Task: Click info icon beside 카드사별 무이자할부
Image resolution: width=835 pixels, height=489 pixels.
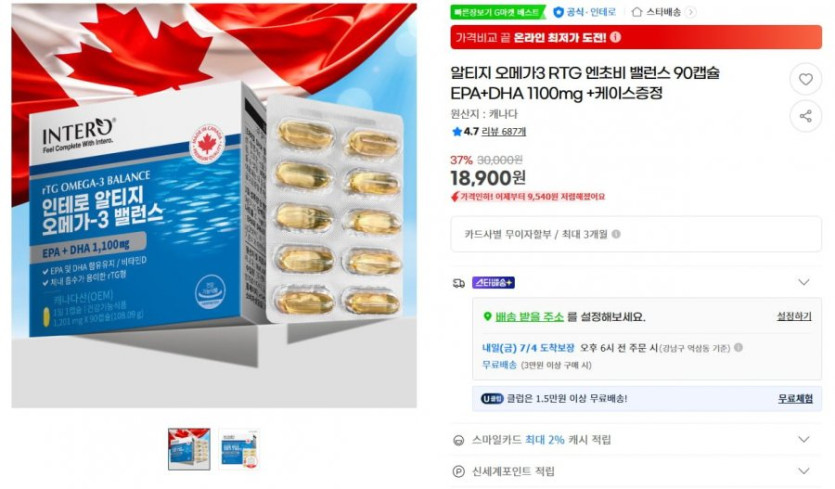Action: [x=616, y=234]
